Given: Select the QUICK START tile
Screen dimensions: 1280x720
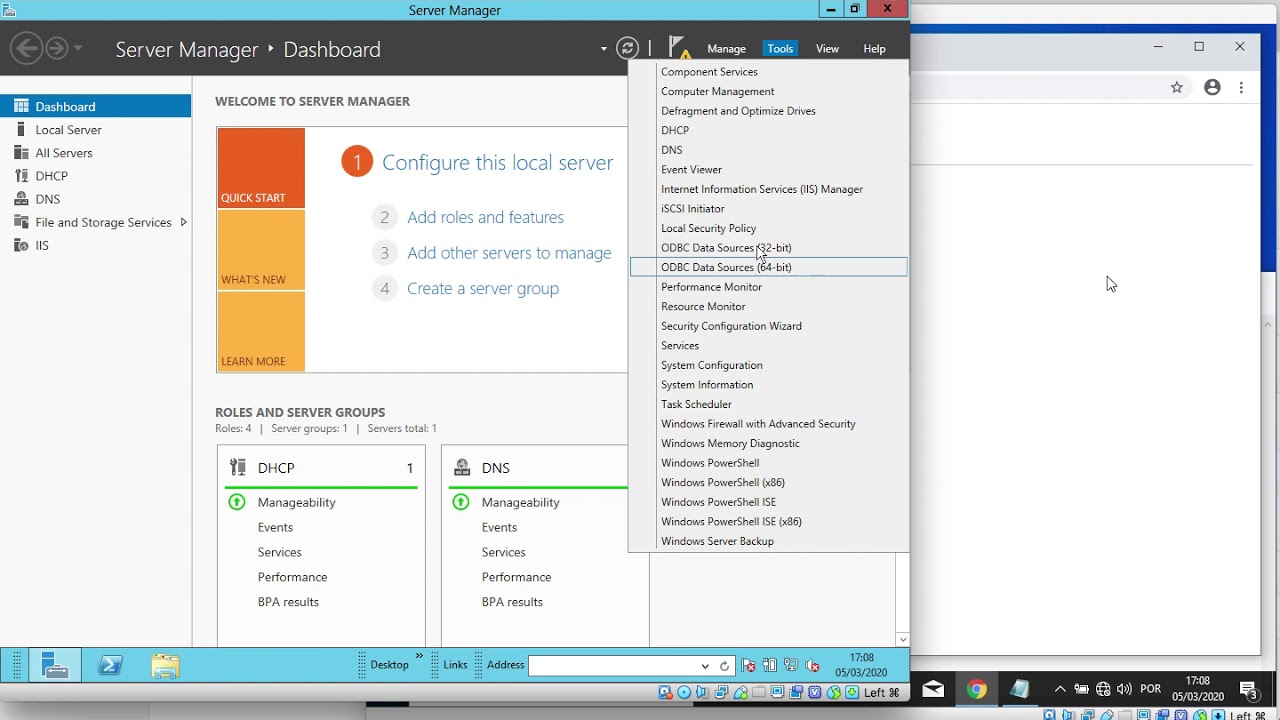Looking at the screenshot, I should click(x=261, y=168).
